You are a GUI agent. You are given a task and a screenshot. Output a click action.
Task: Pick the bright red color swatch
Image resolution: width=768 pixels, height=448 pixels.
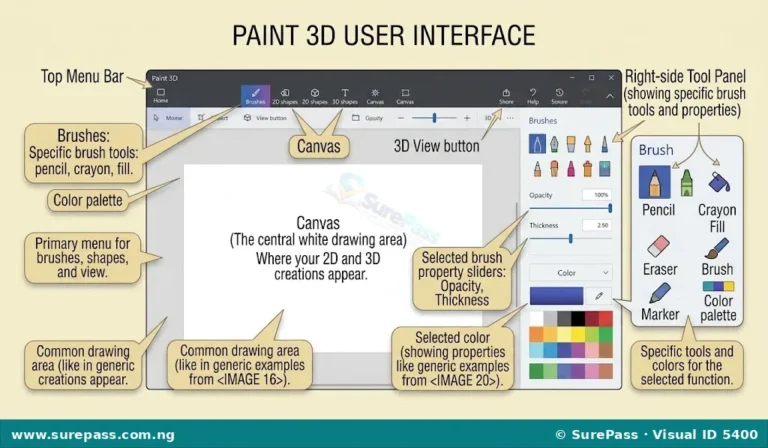605,318
